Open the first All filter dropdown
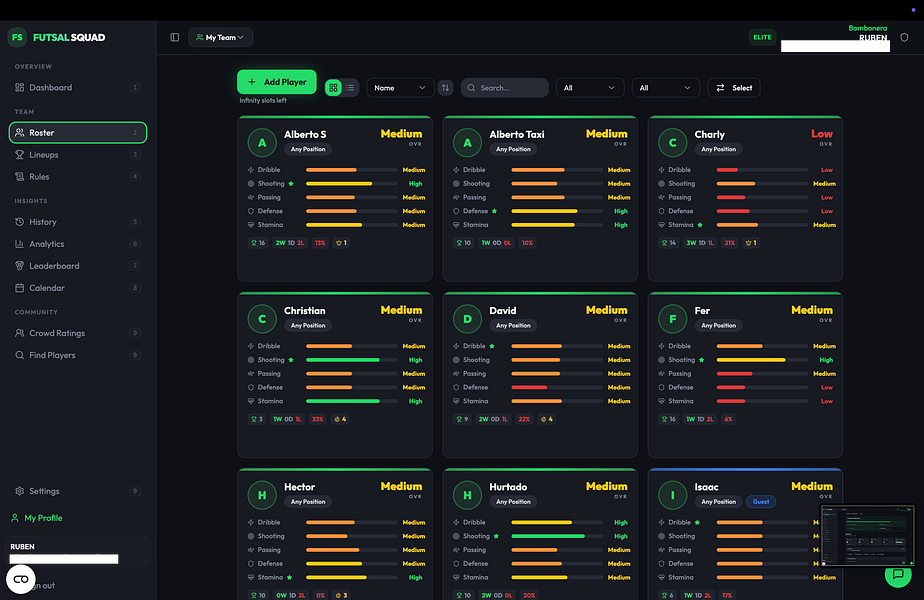 (x=590, y=88)
